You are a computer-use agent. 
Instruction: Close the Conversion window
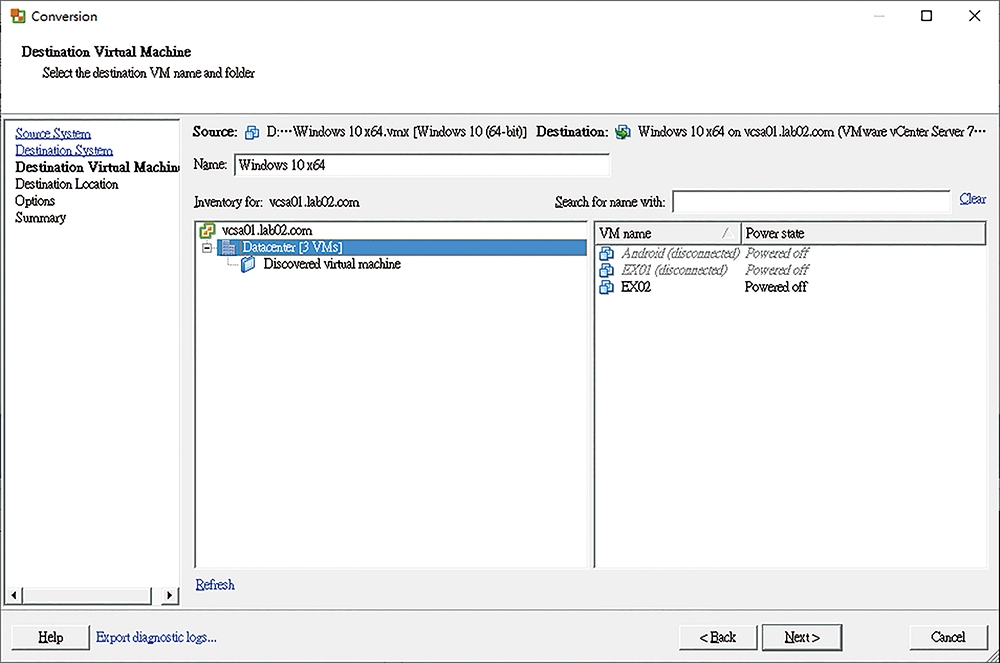974,16
